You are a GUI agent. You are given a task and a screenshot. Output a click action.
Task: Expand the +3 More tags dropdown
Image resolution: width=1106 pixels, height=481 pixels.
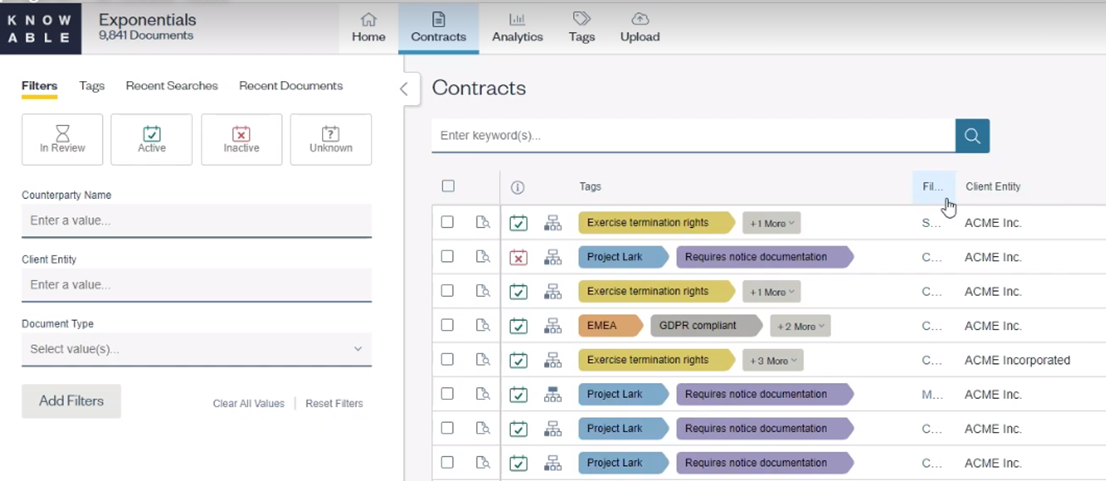click(x=772, y=360)
